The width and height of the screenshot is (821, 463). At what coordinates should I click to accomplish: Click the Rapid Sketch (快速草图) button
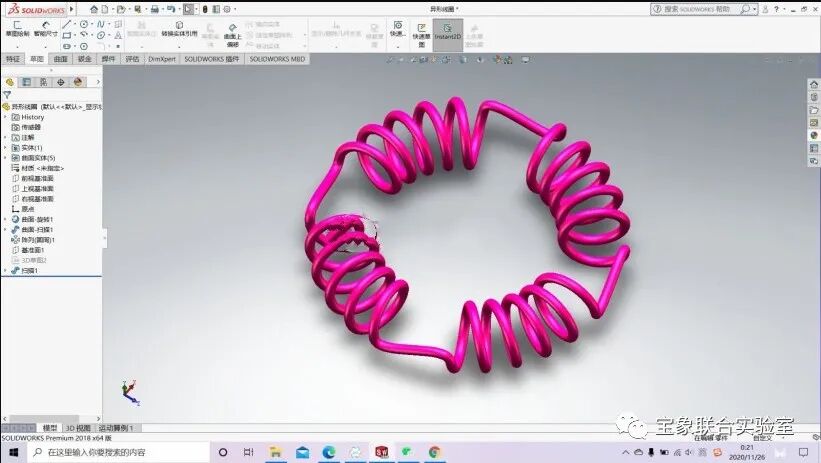pyautogui.click(x=421, y=35)
